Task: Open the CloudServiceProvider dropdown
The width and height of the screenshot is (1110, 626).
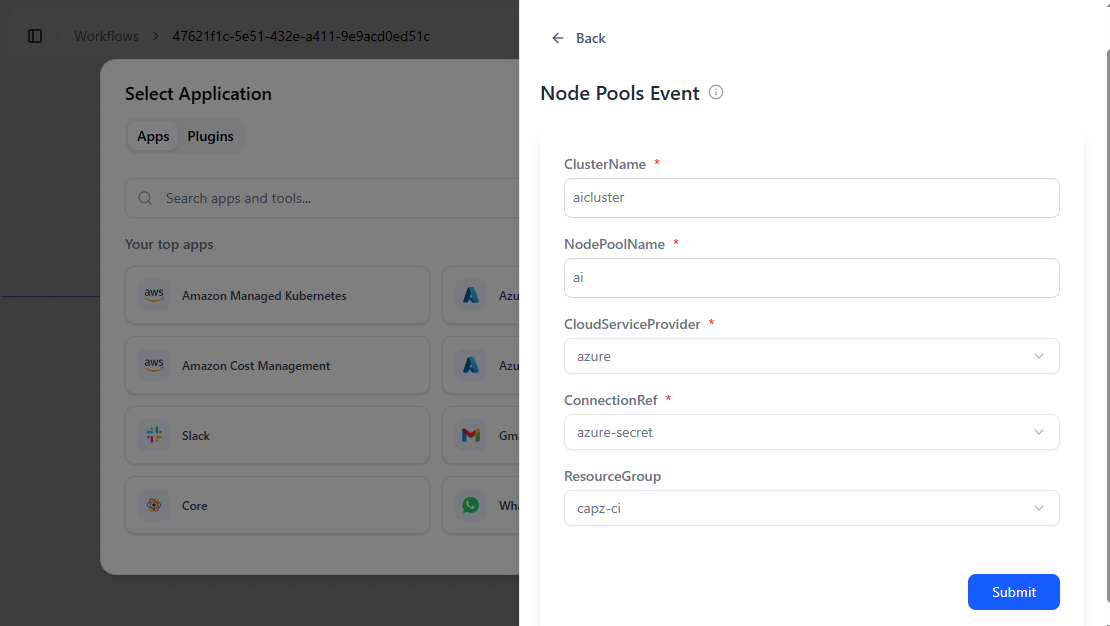Action: 811,356
